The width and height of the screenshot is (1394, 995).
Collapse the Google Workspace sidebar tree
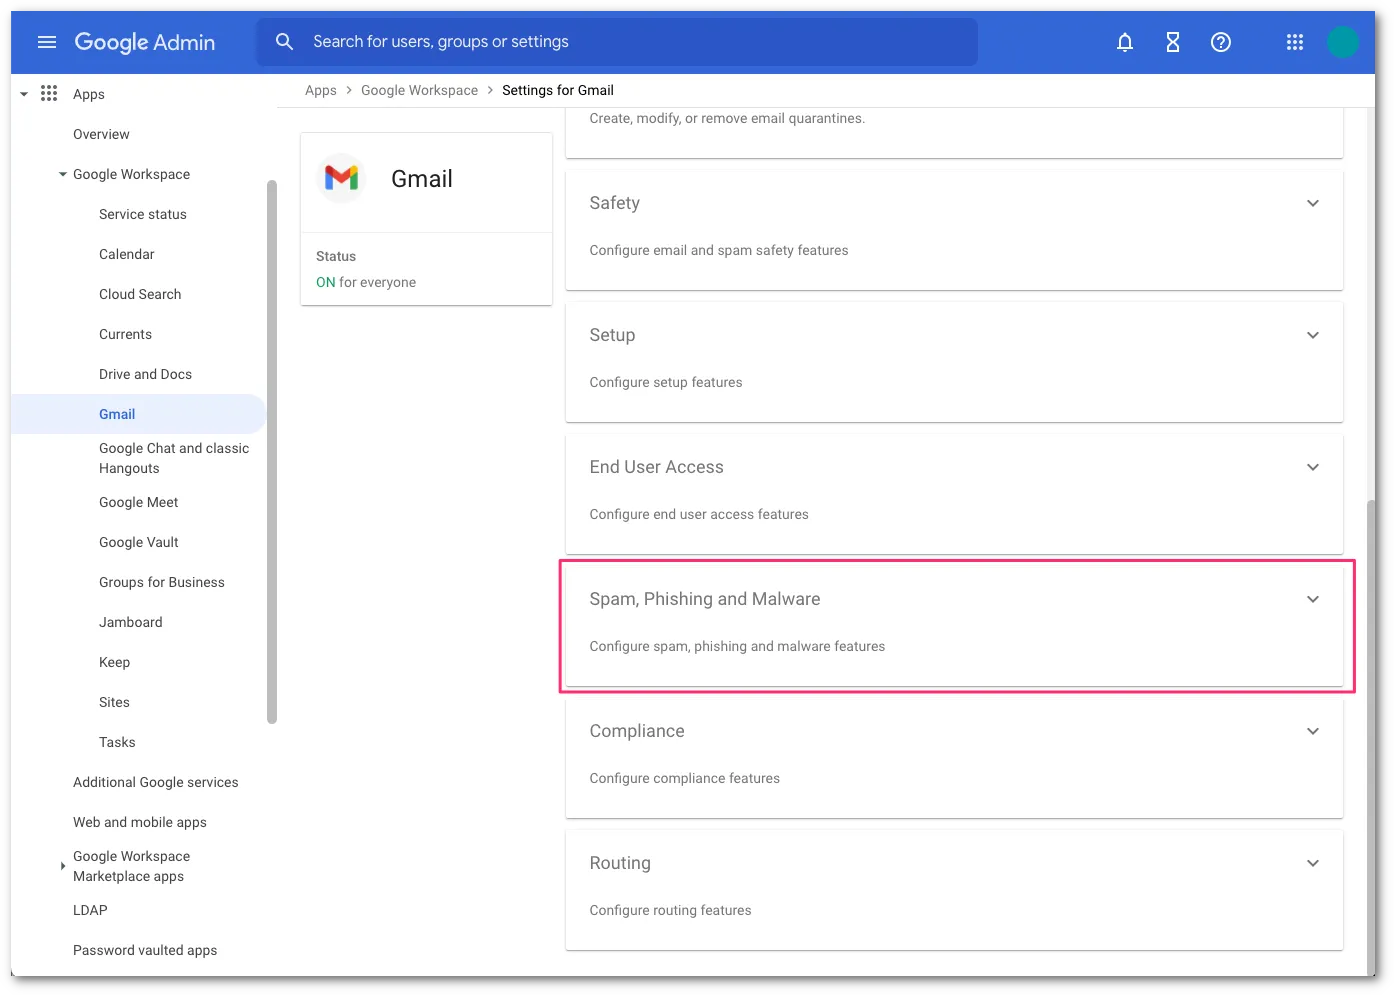pyautogui.click(x=60, y=174)
